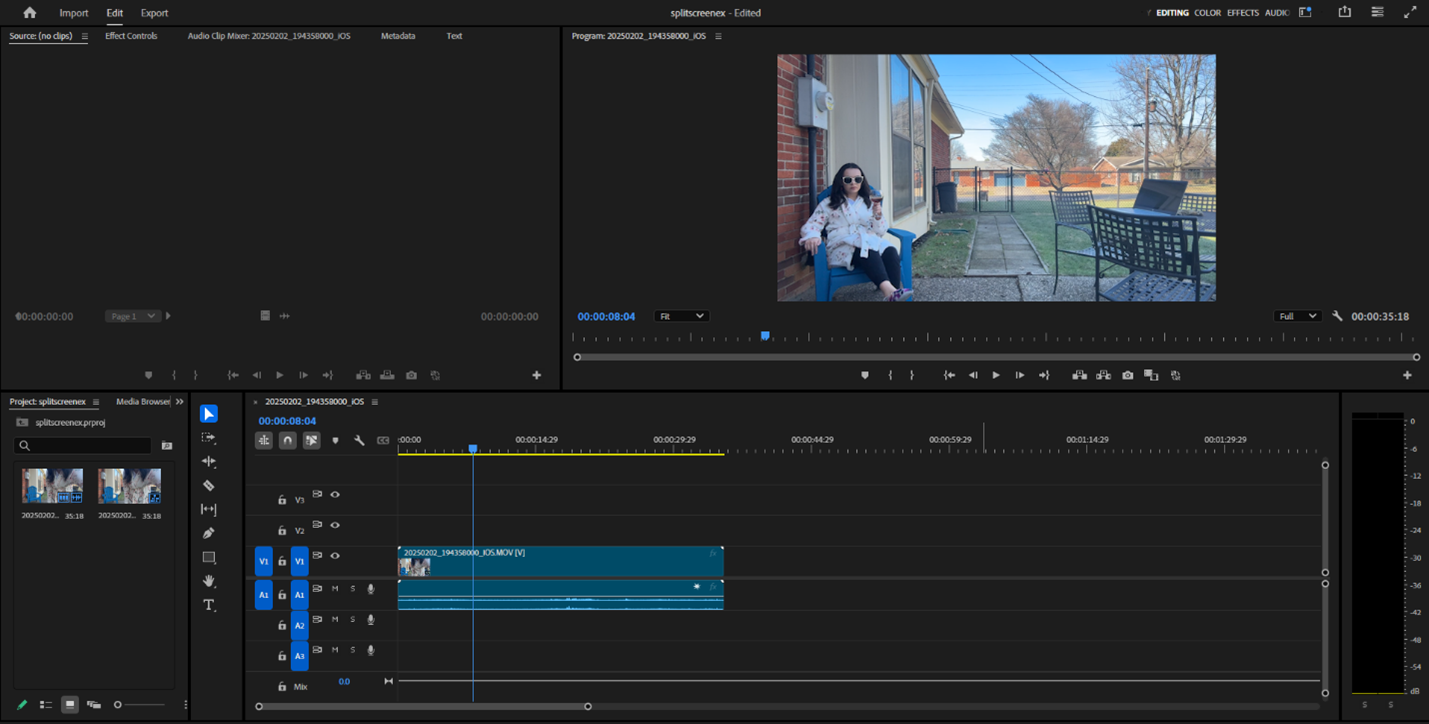Viewport: 1429px width, 724px height.
Task: Open Program Monitor panel menu
Action: tap(718, 36)
